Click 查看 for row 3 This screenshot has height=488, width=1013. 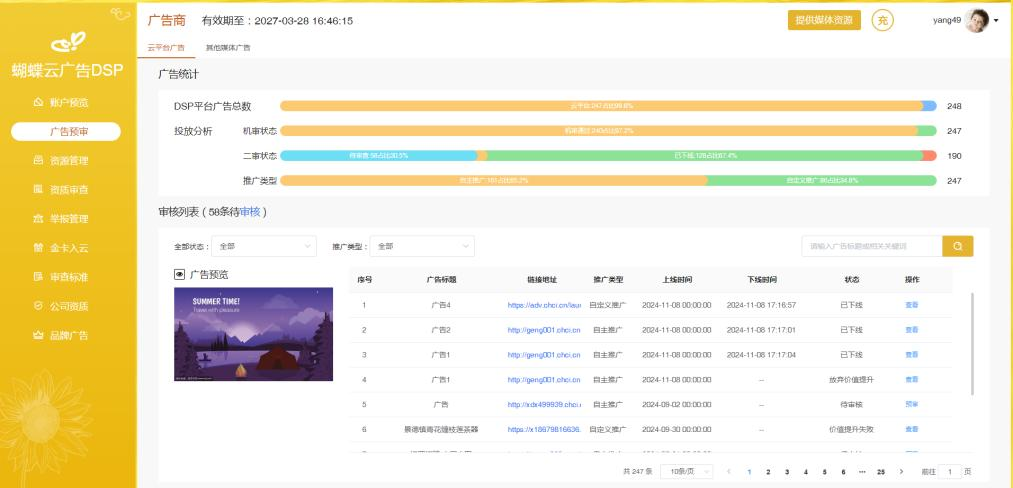coord(912,355)
